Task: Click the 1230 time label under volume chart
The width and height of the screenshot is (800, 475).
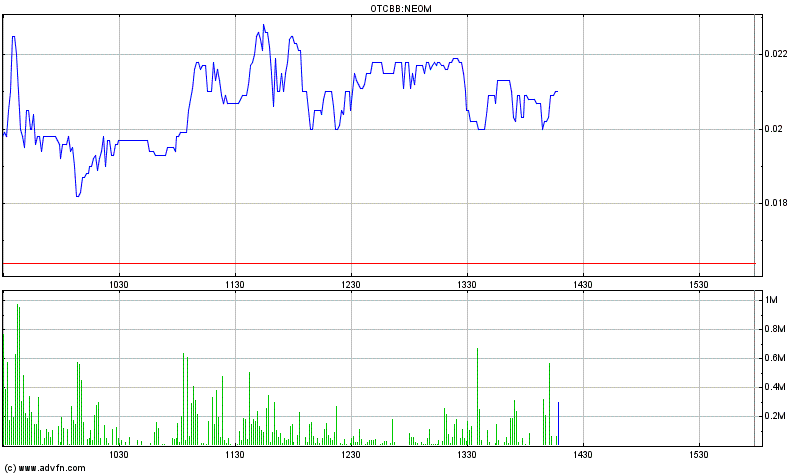Action: [351, 455]
